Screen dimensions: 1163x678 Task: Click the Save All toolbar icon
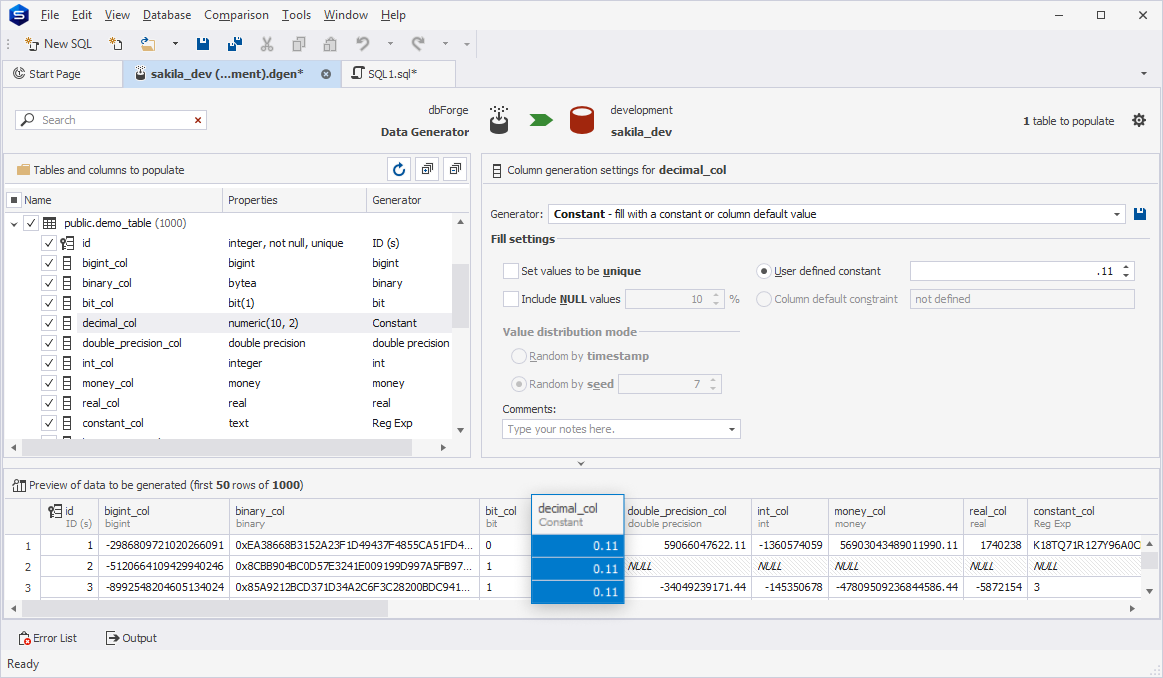(235, 44)
